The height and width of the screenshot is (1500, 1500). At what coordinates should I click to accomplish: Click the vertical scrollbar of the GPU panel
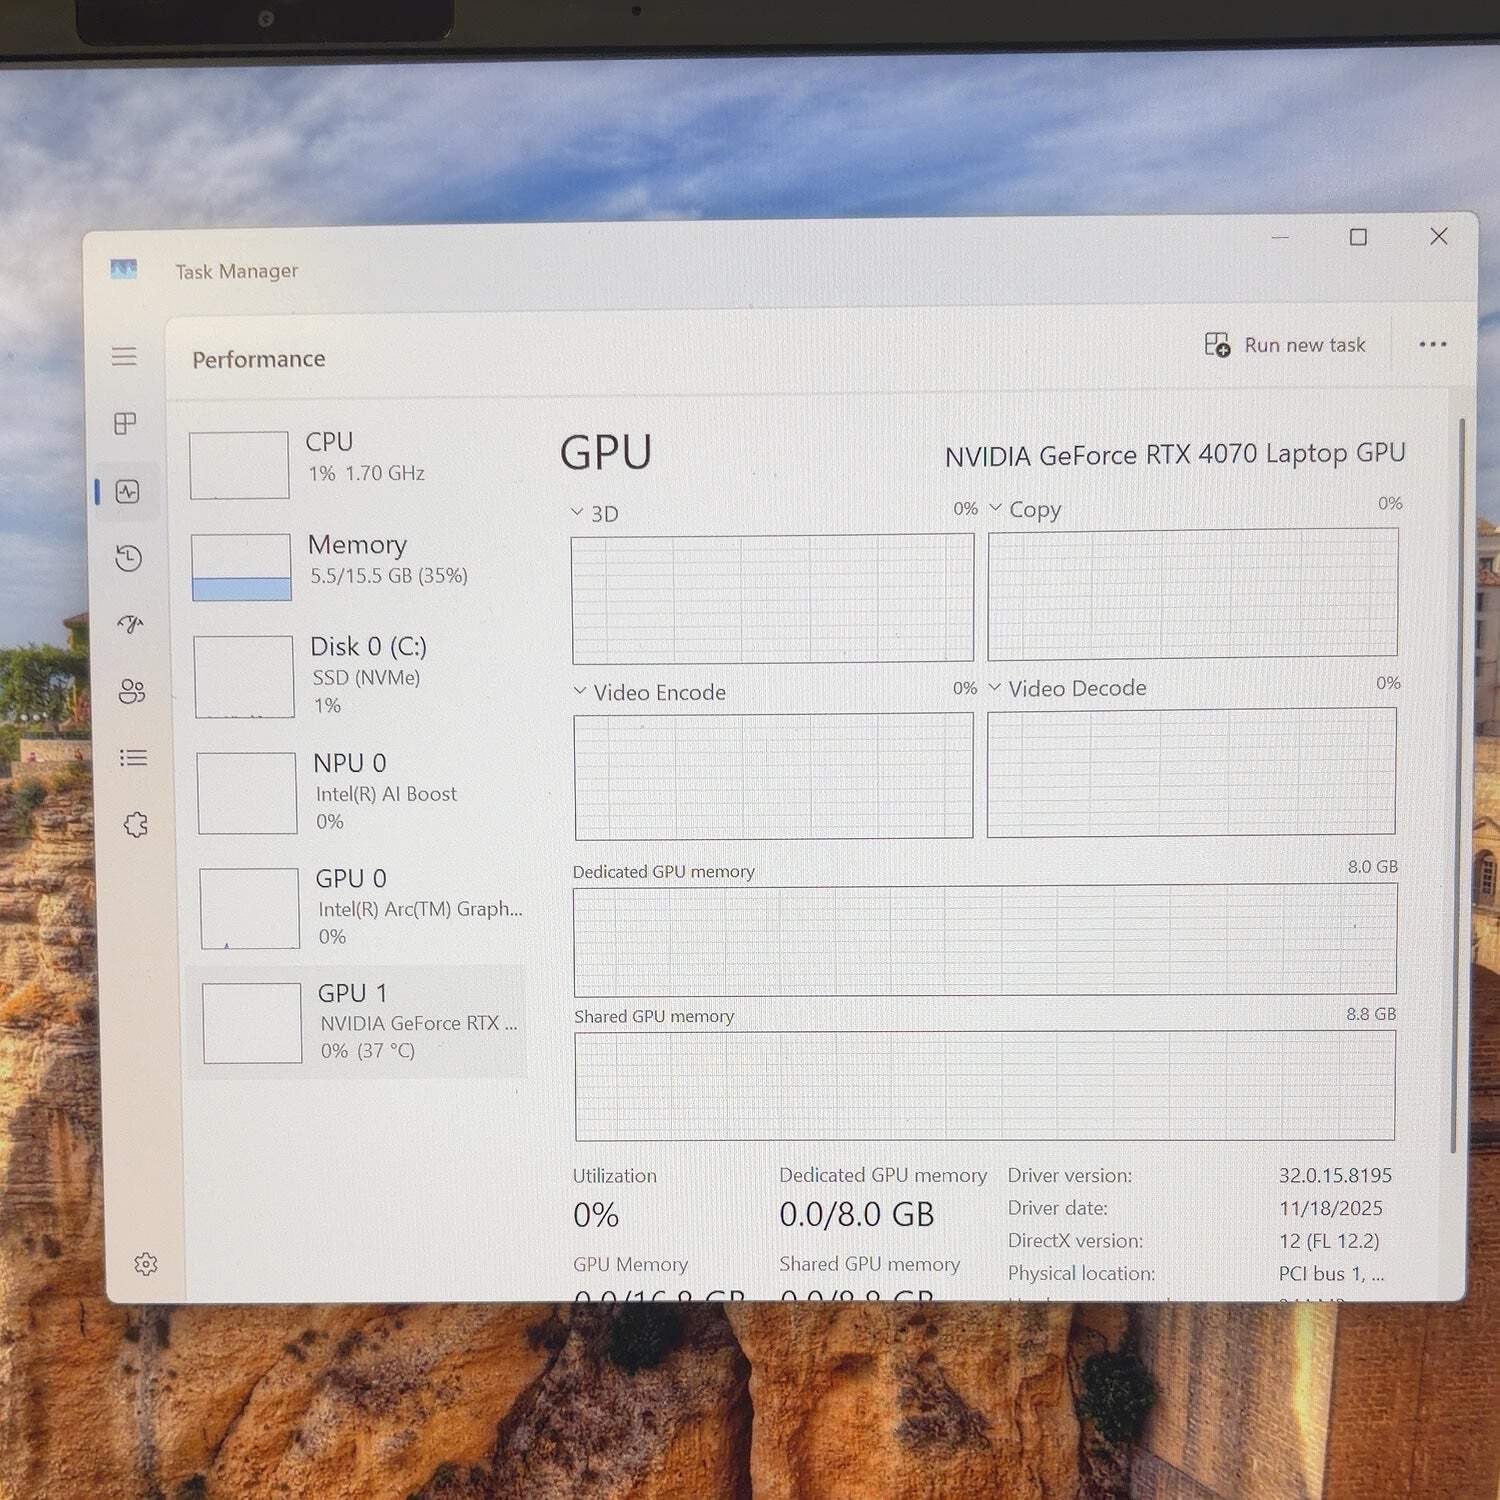[x=1457, y=786]
